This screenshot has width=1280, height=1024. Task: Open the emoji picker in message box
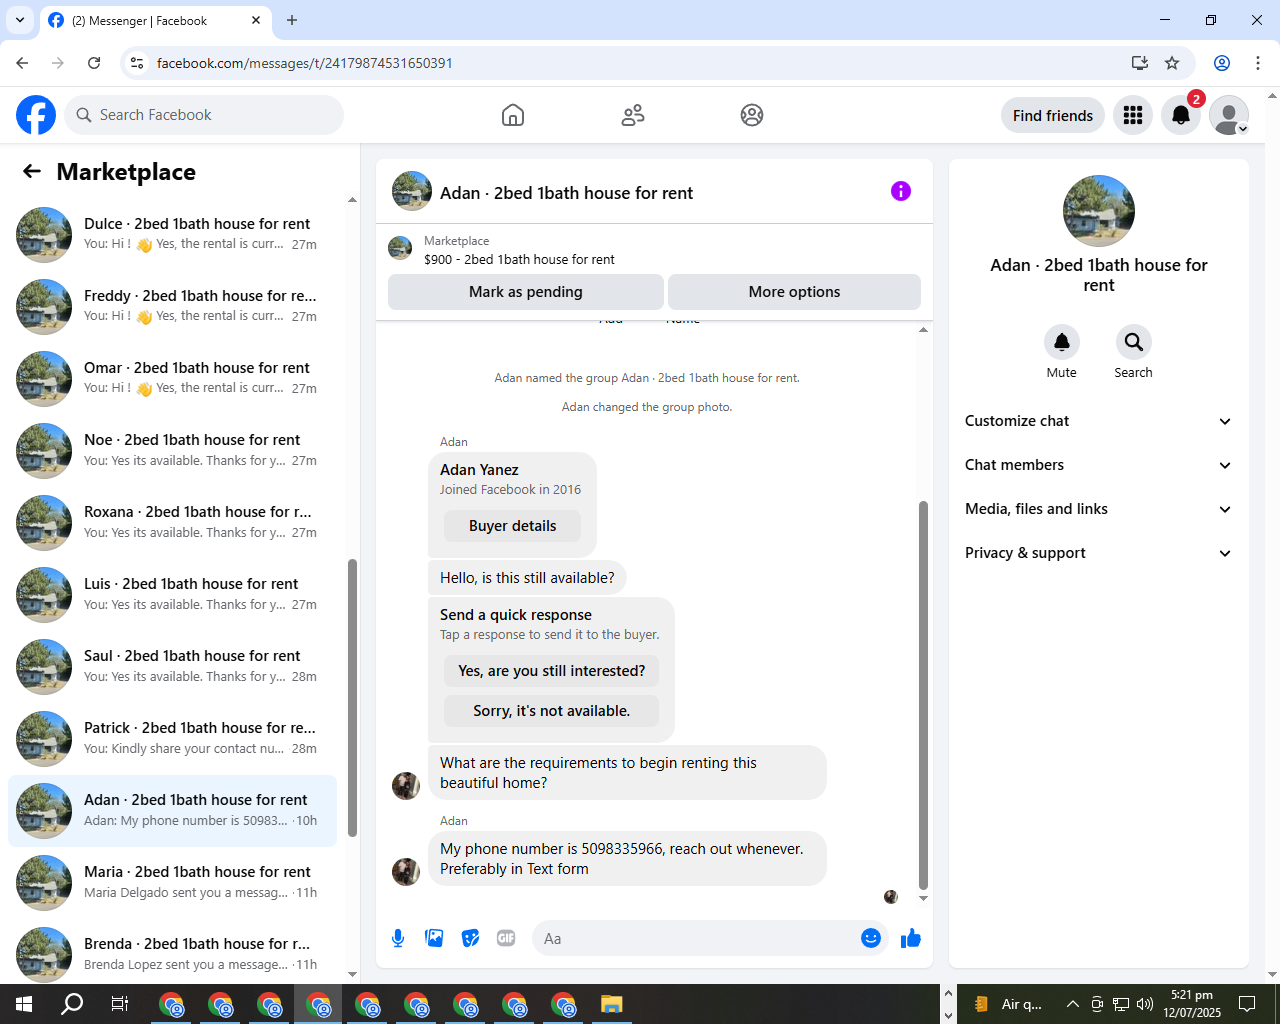point(871,938)
